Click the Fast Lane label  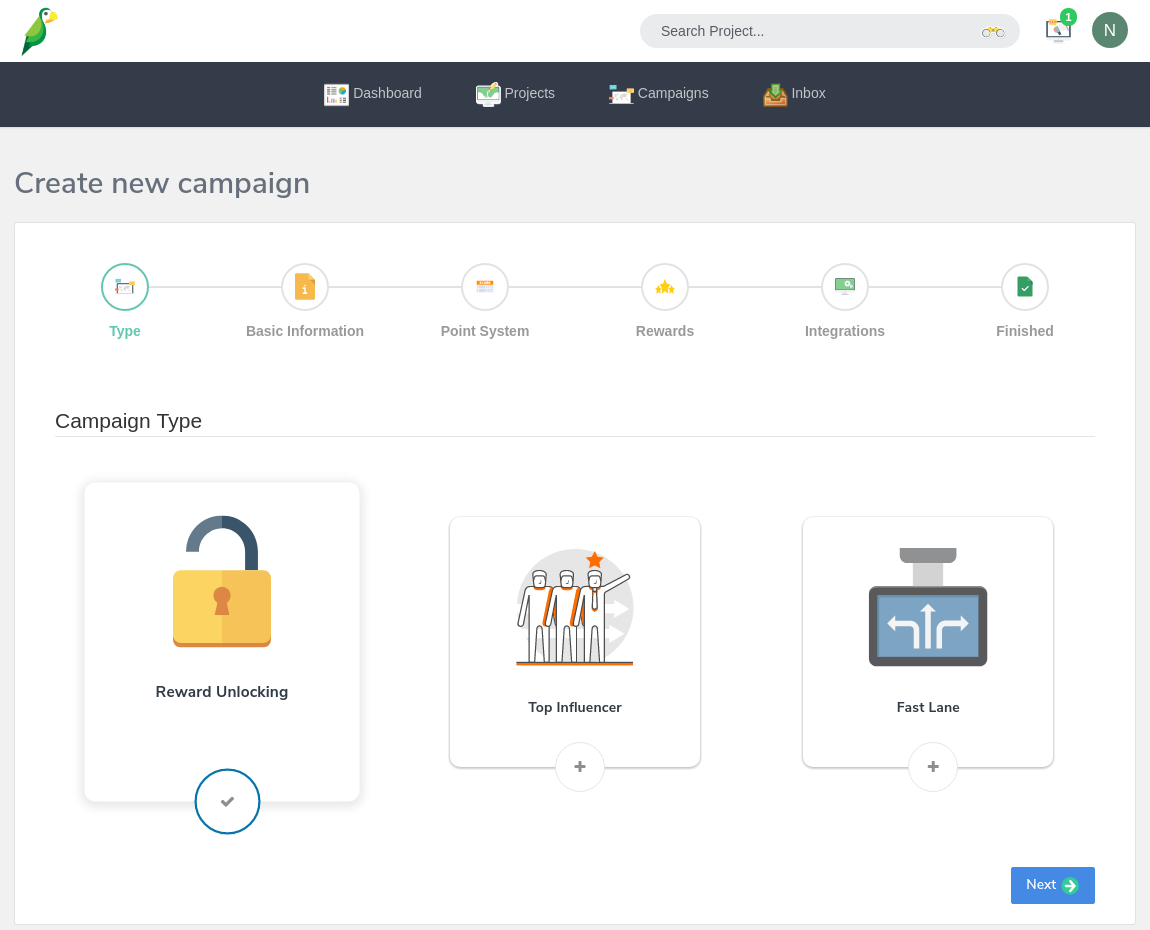point(928,707)
